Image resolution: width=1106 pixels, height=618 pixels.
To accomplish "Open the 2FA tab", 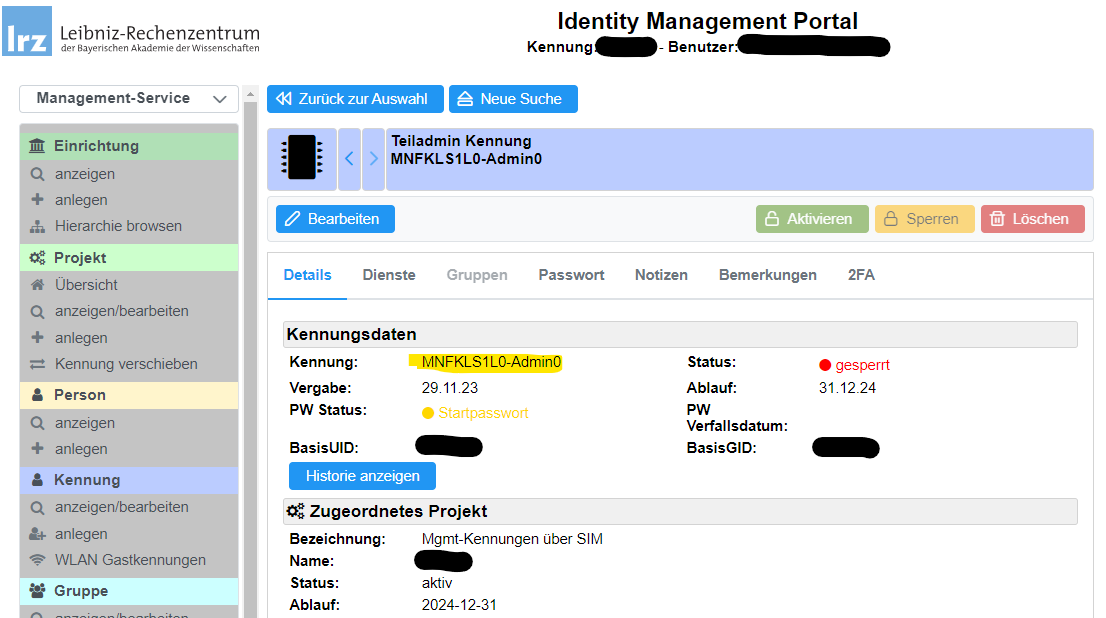I will coord(861,275).
